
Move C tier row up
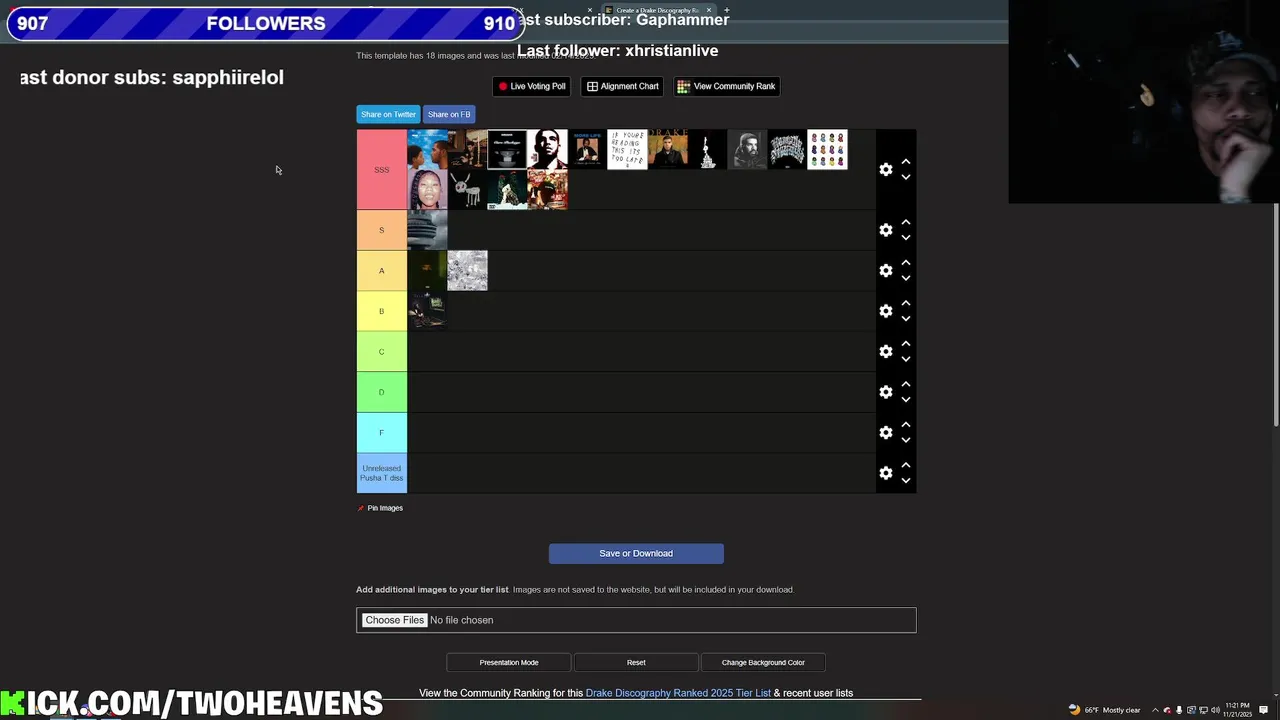pos(905,344)
